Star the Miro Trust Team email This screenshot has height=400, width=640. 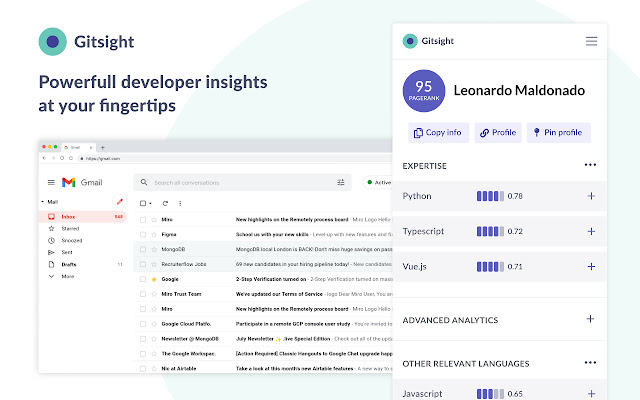click(x=154, y=294)
